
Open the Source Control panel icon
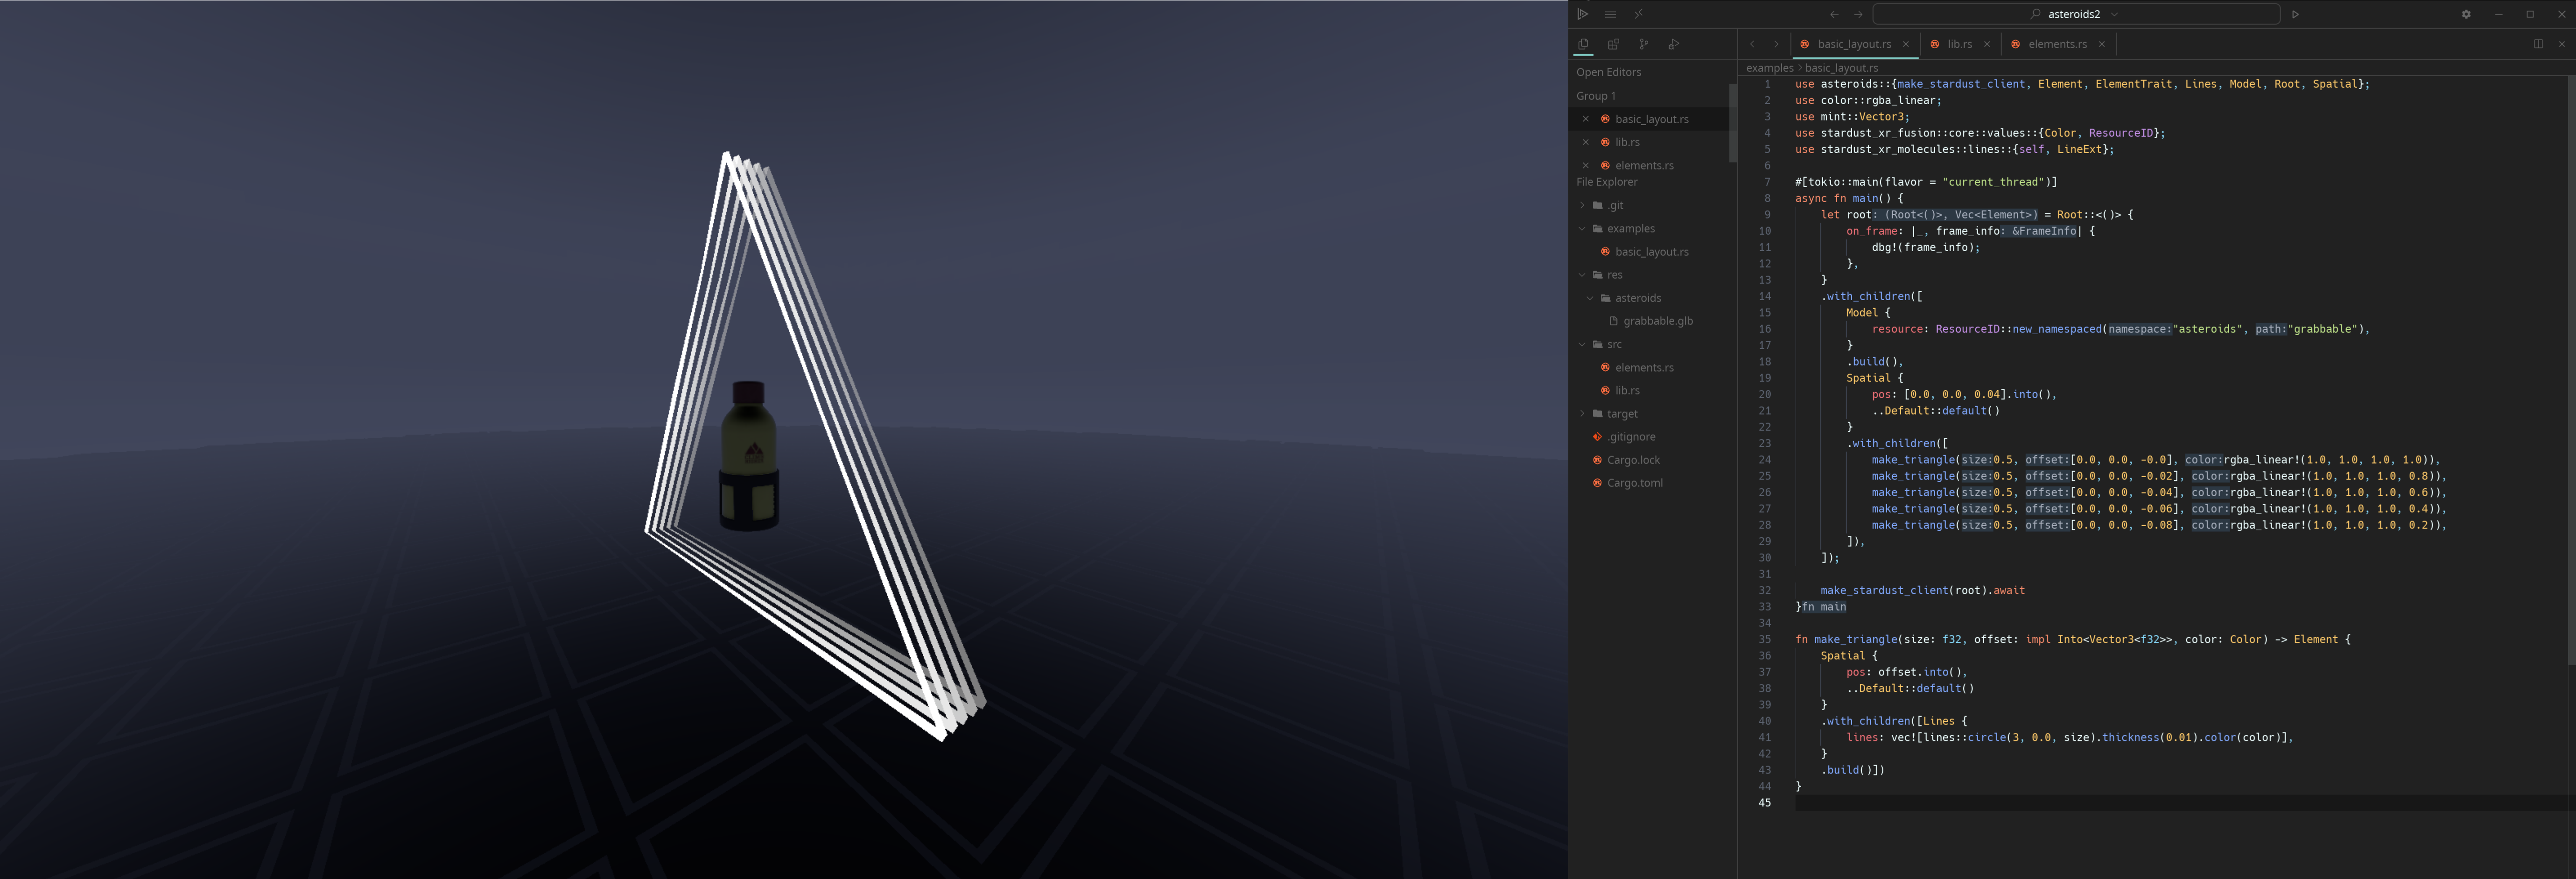1643,44
